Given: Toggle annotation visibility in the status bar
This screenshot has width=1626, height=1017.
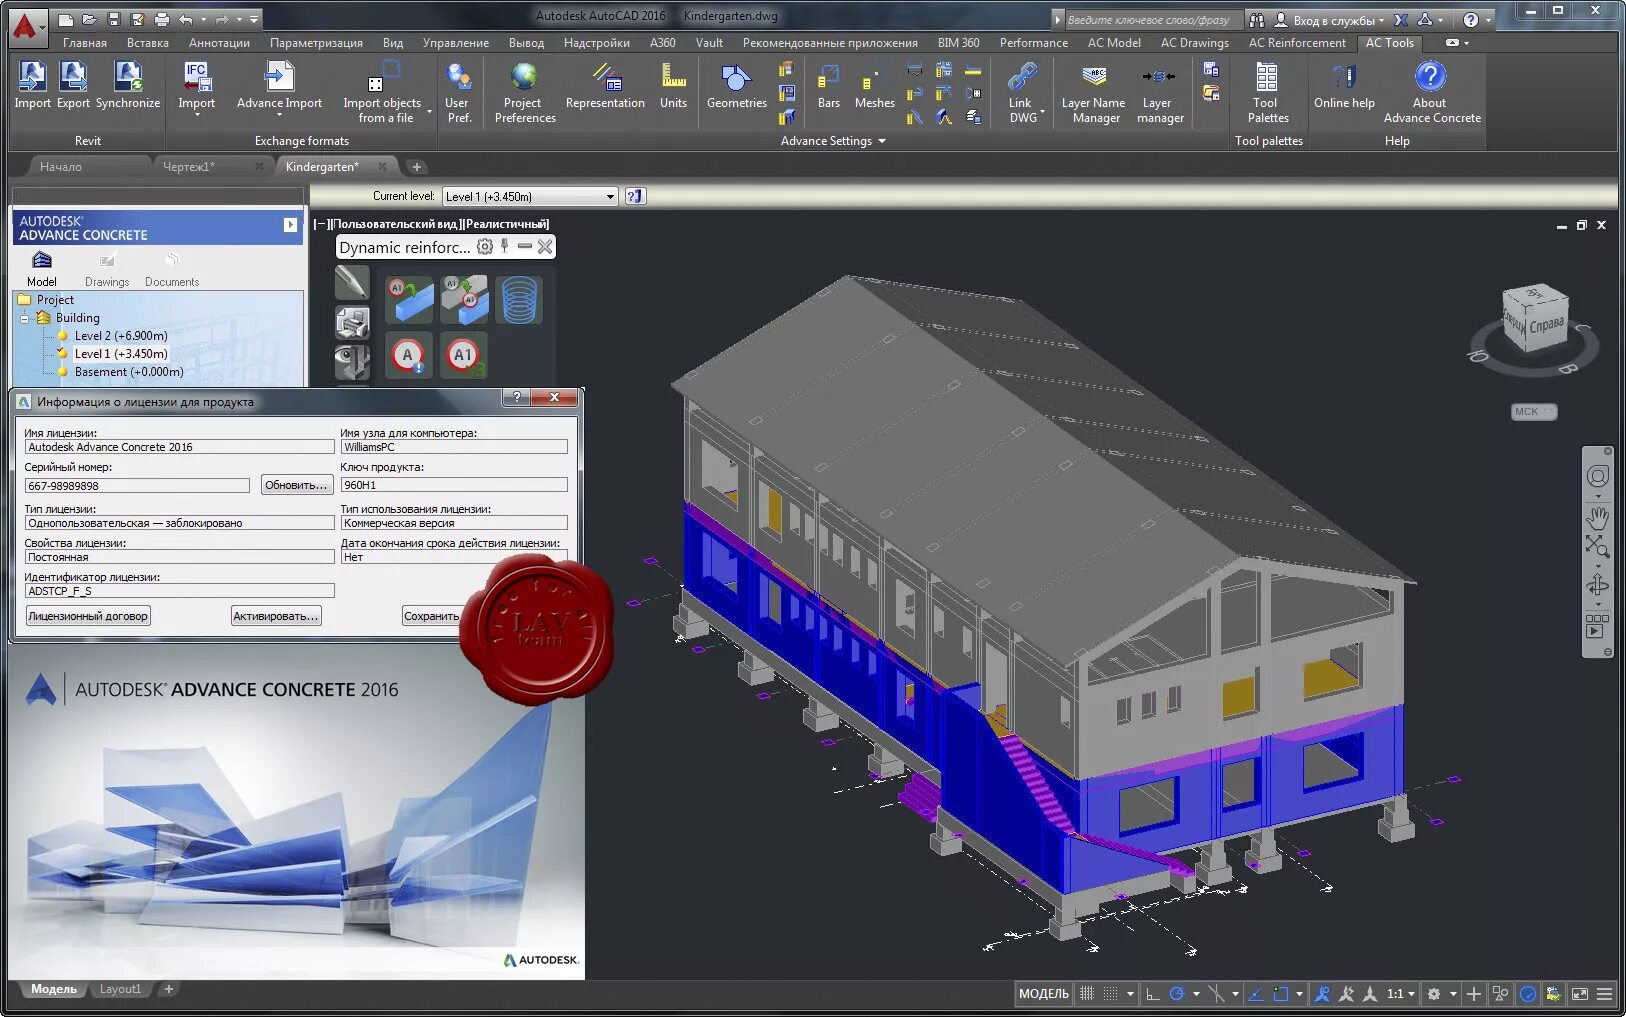Looking at the screenshot, I should [x=1322, y=994].
